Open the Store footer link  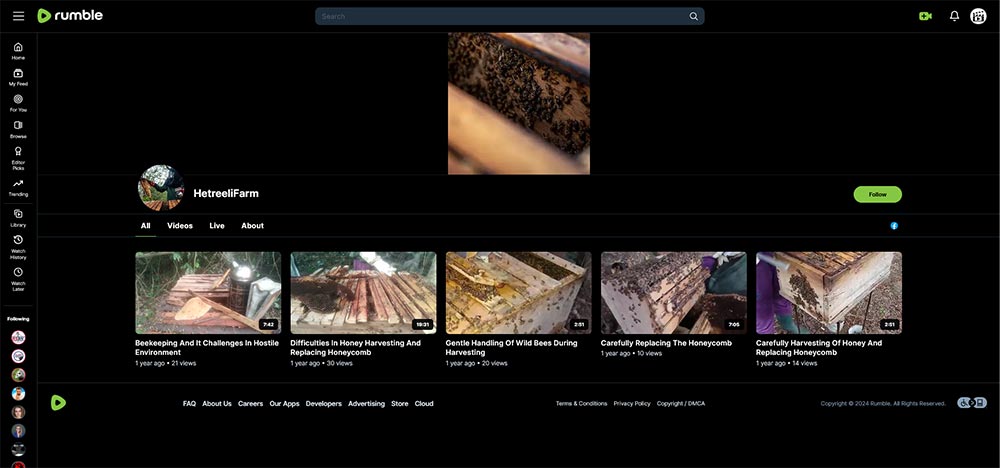pyautogui.click(x=400, y=404)
